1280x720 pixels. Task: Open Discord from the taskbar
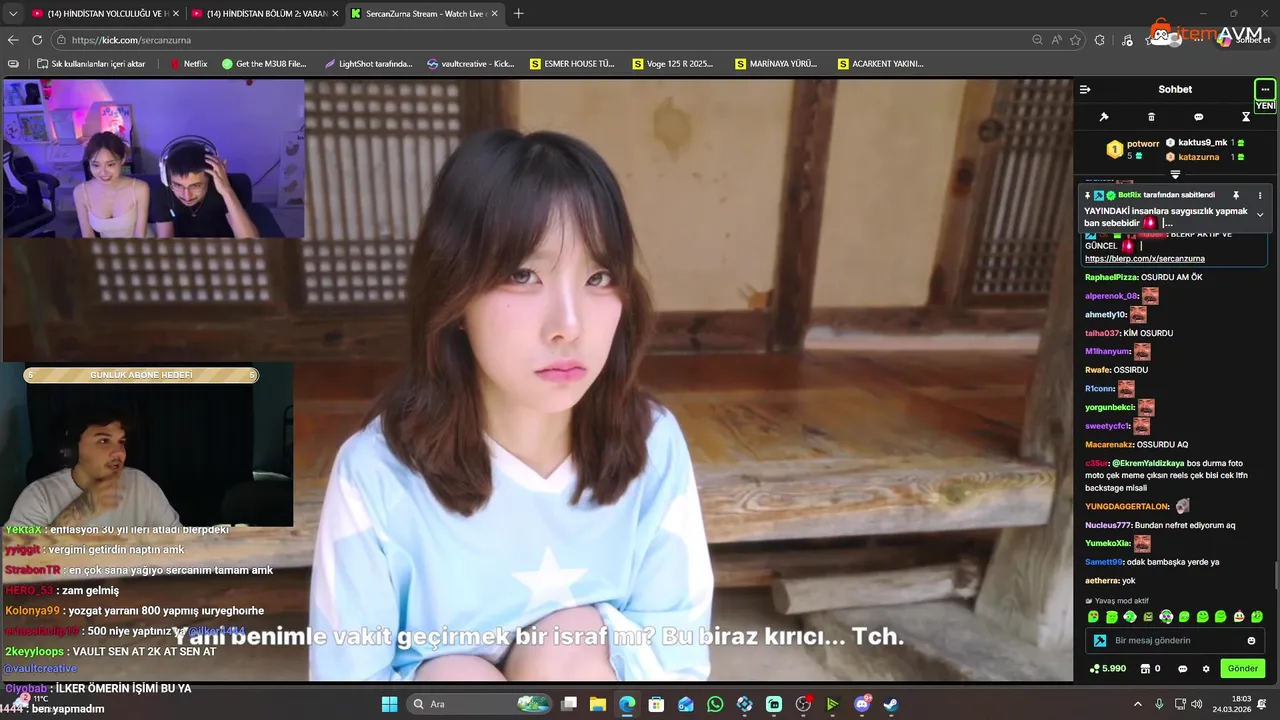[862, 704]
